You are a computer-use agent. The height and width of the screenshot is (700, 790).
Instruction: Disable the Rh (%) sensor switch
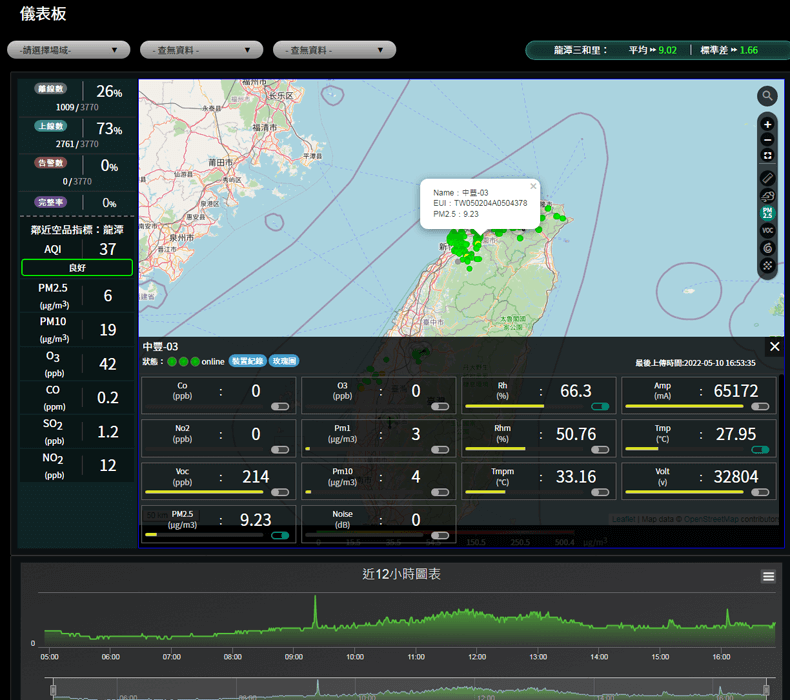(x=600, y=406)
